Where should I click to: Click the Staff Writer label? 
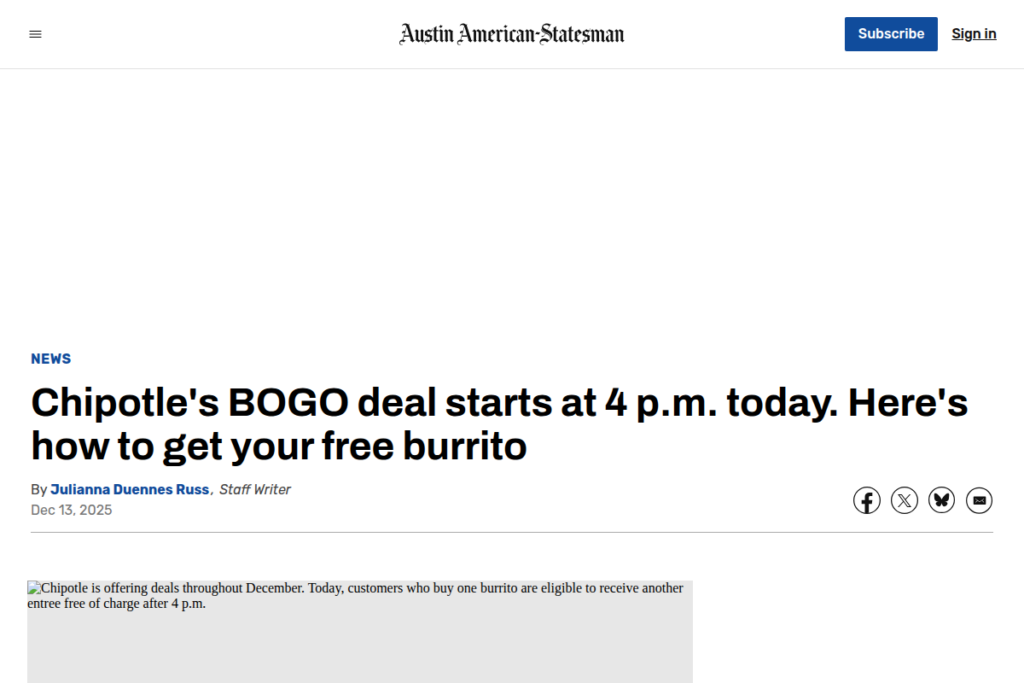[x=255, y=490]
